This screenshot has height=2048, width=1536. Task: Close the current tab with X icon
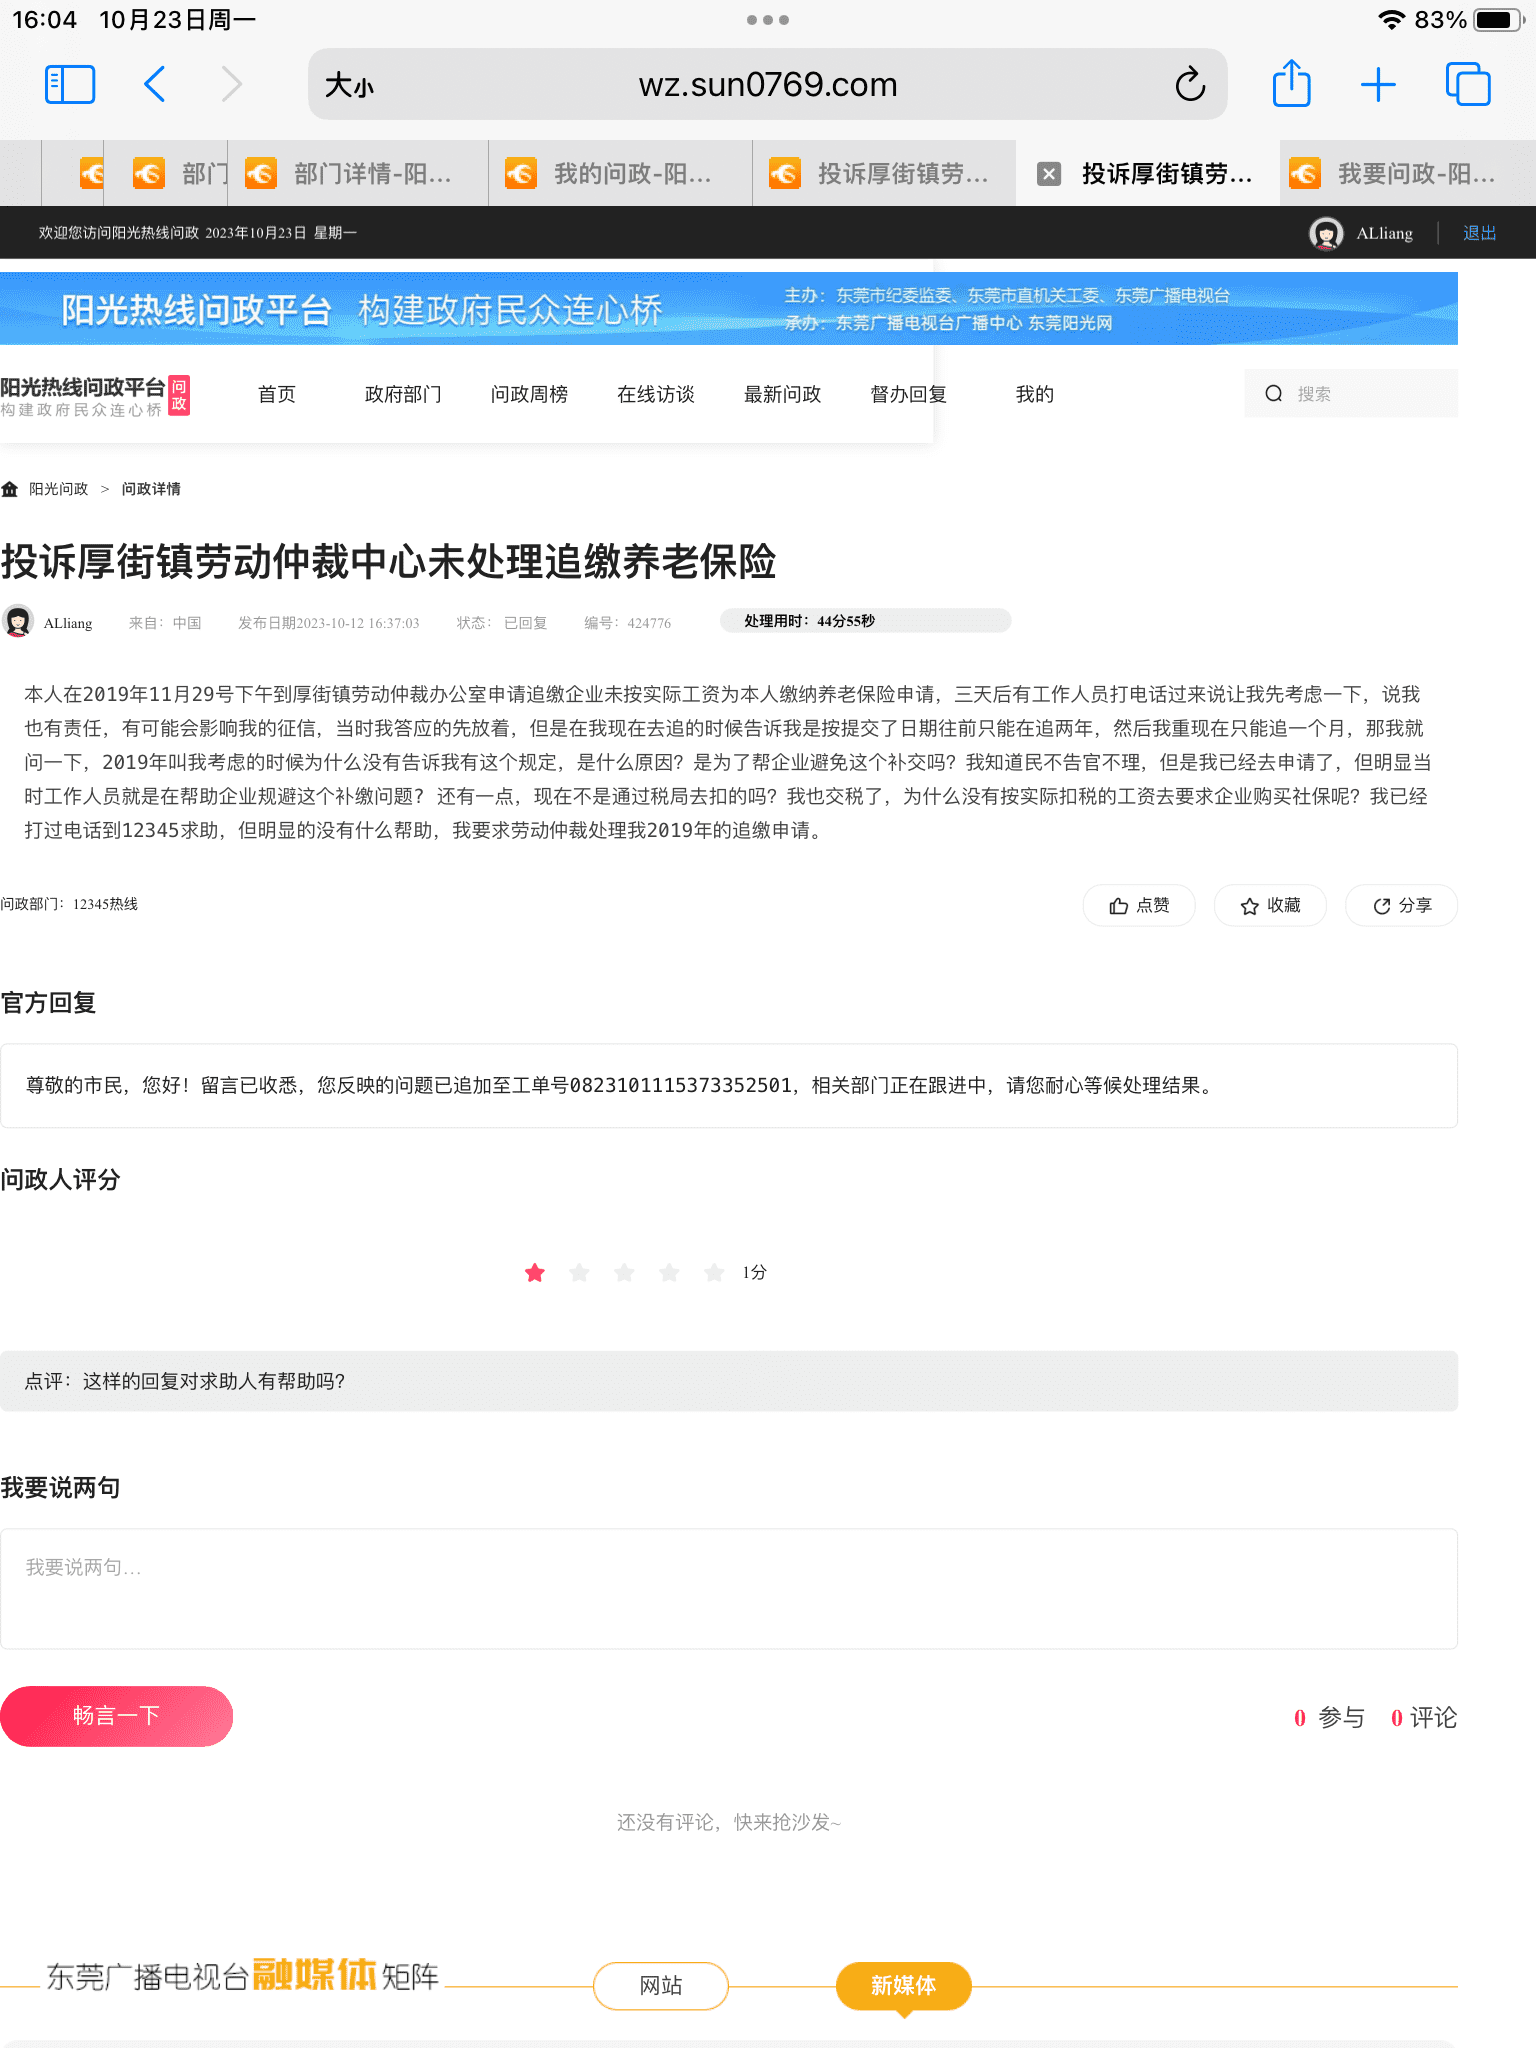pos(1048,174)
